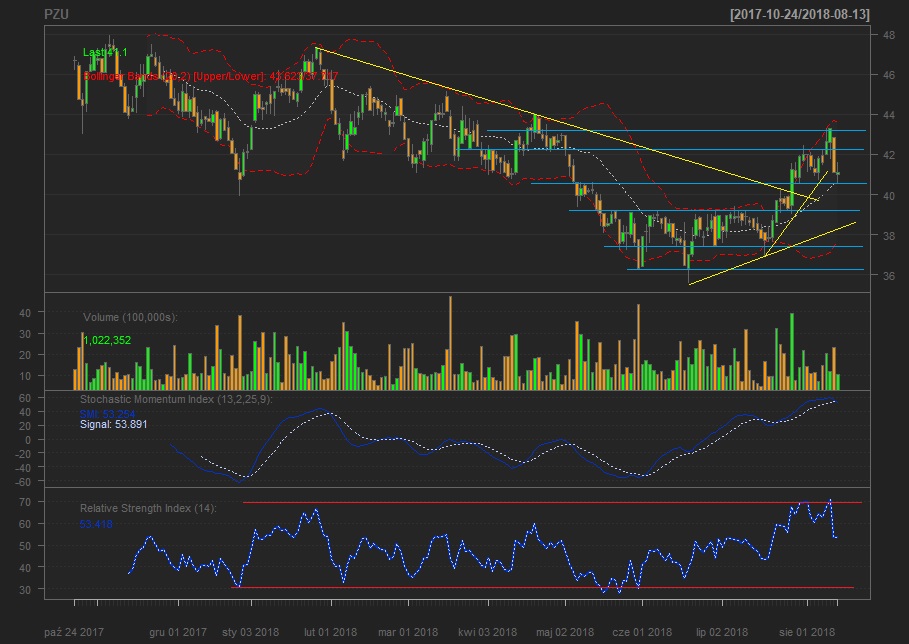The height and width of the screenshot is (644, 909).
Task: Click the tall green volume bar before sie 2018
Action: pyautogui.click(x=792, y=351)
